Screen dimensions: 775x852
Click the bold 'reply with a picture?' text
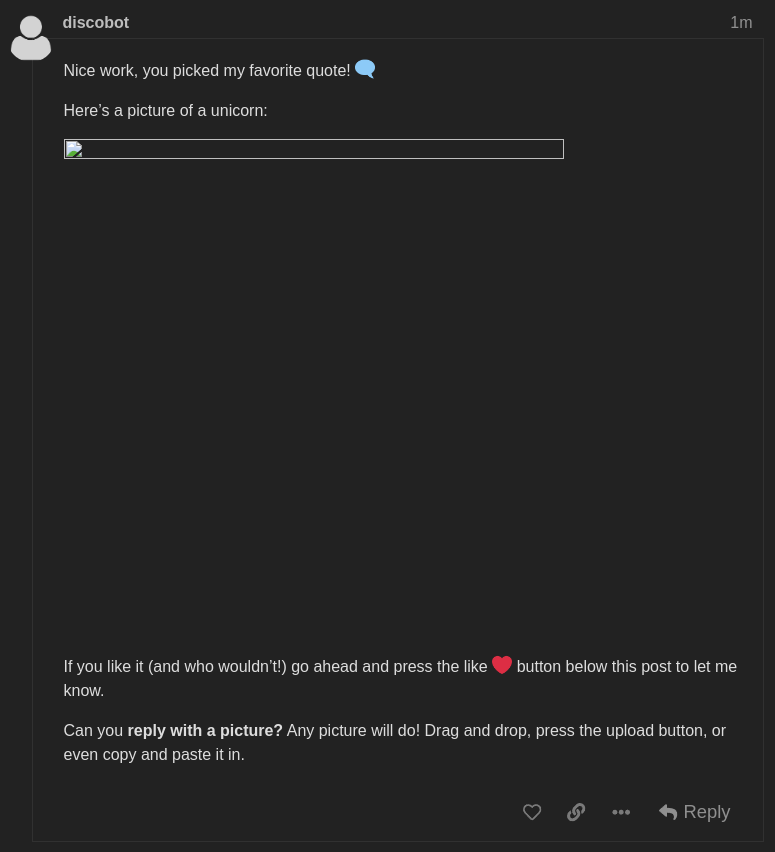click(205, 730)
